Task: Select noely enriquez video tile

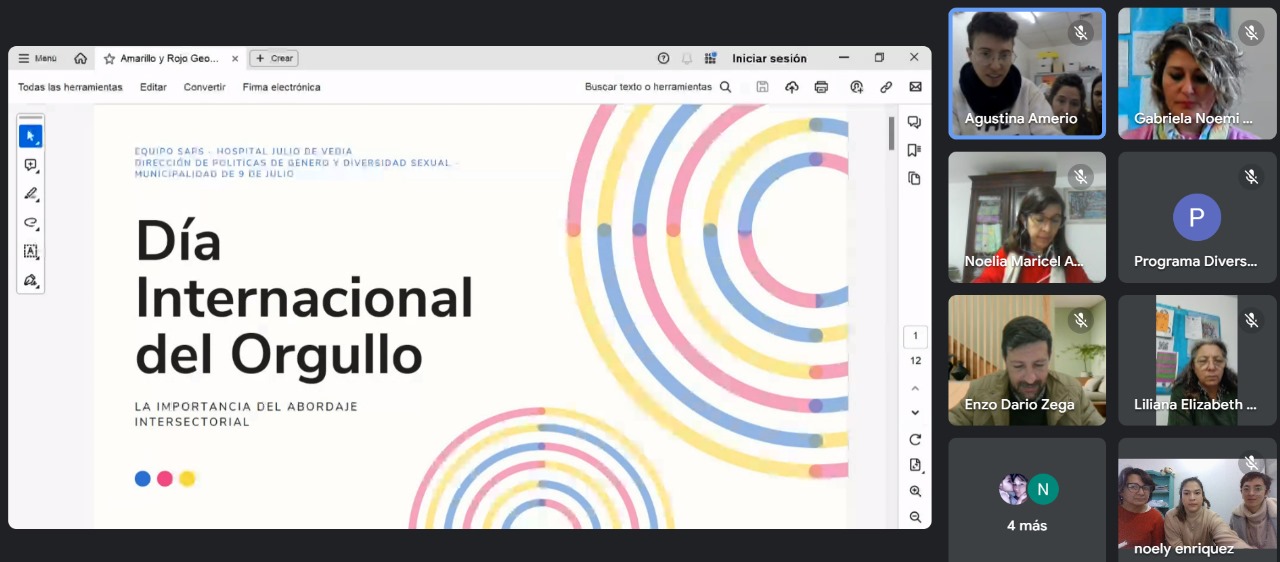Action: tap(1197, 500)
